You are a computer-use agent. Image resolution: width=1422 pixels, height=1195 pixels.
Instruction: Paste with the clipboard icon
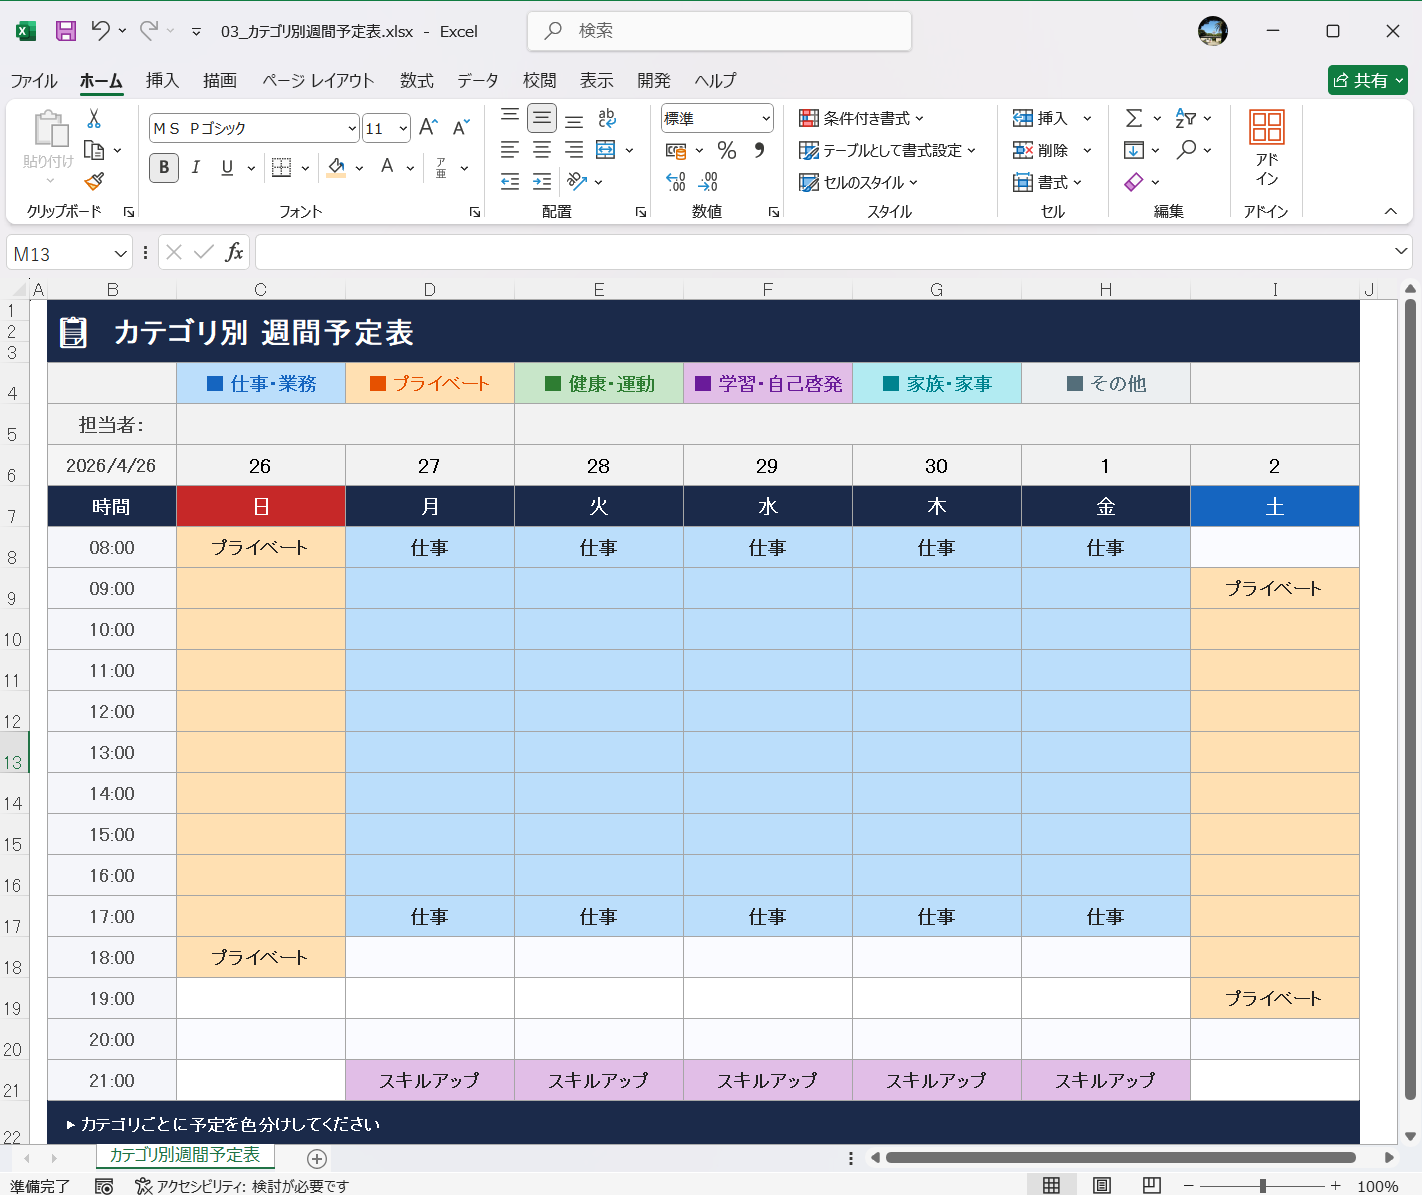click(50, 130)
